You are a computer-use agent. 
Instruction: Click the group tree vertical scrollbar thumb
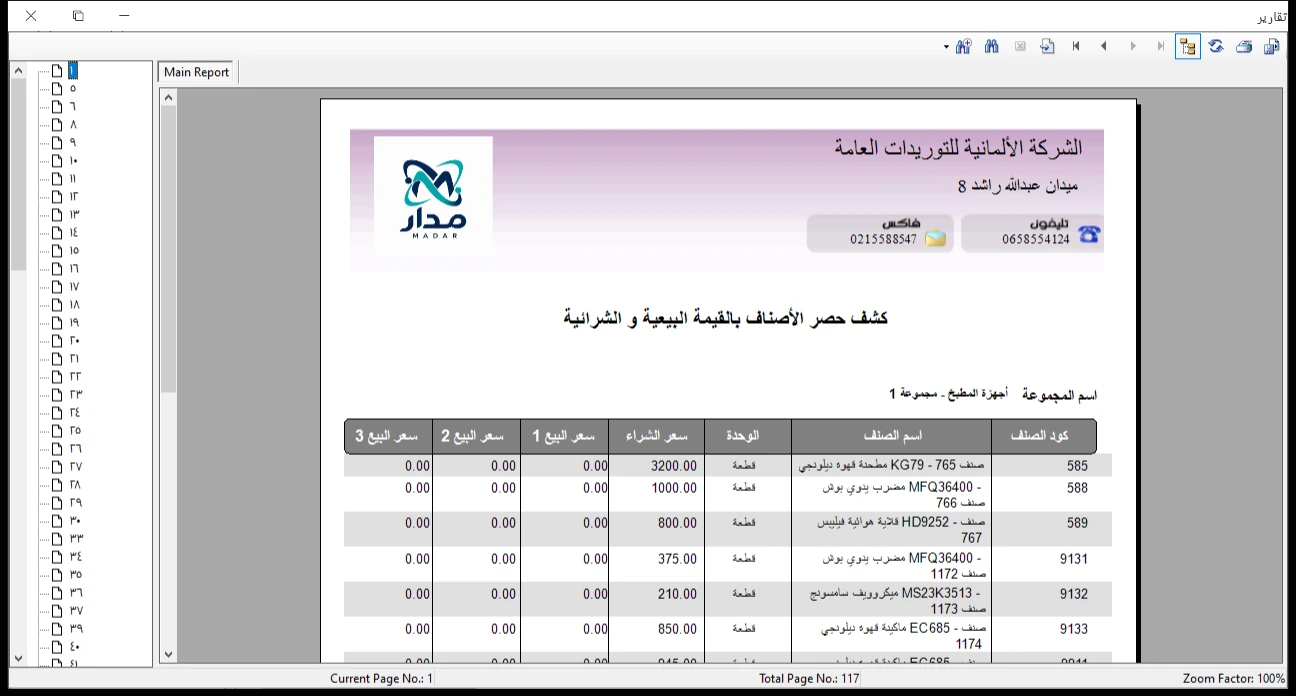(x=17, y=174)
